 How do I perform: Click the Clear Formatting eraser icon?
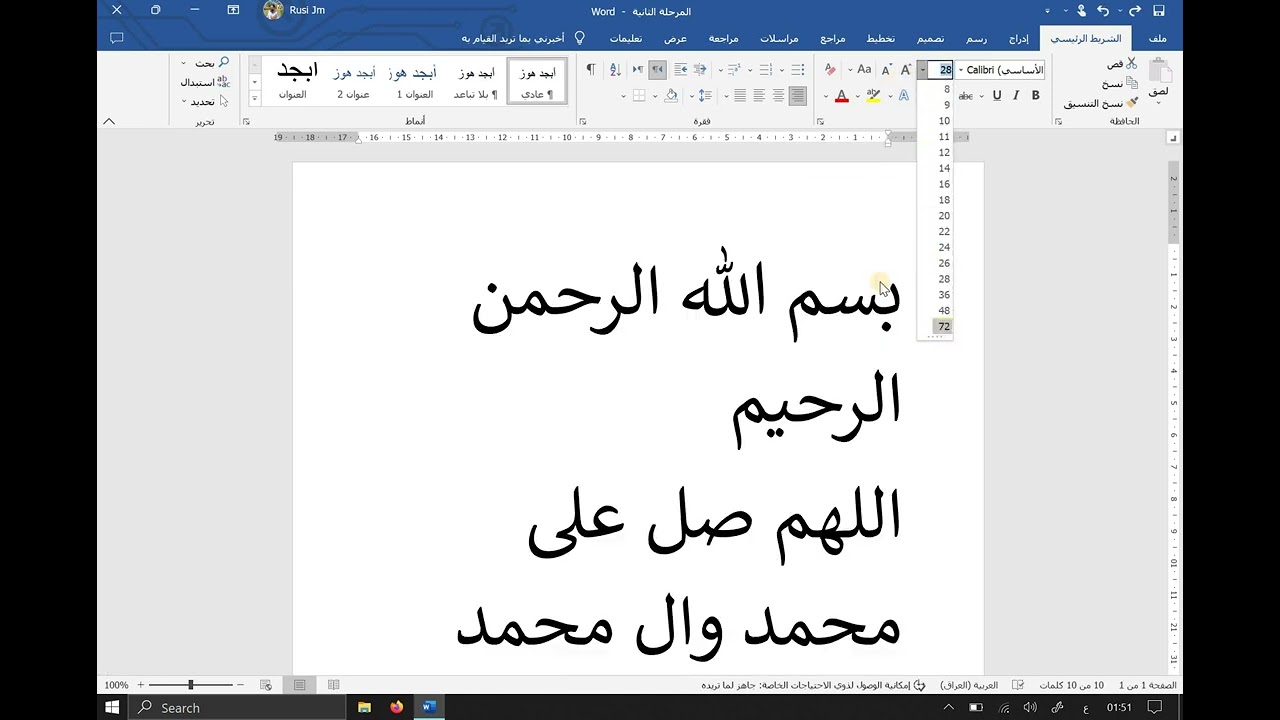[x=830, y=69]
